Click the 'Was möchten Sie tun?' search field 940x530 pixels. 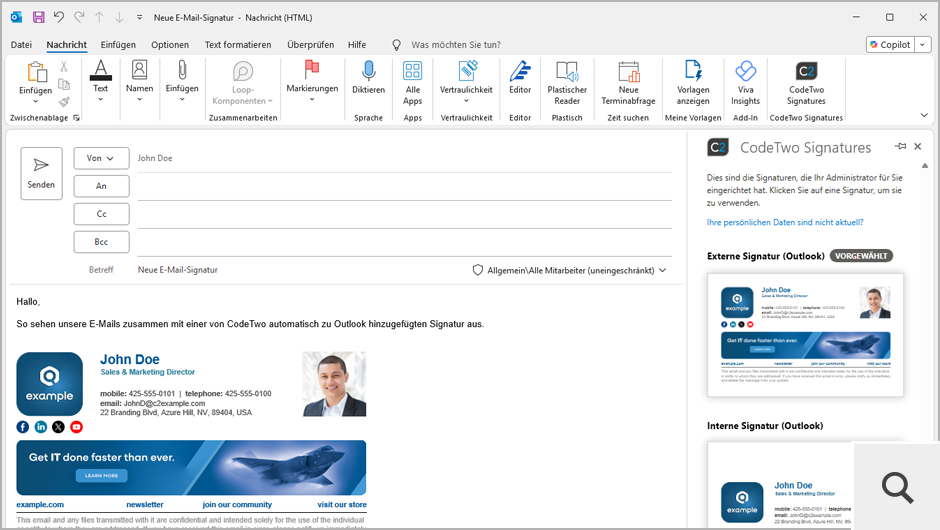point(456,44)
